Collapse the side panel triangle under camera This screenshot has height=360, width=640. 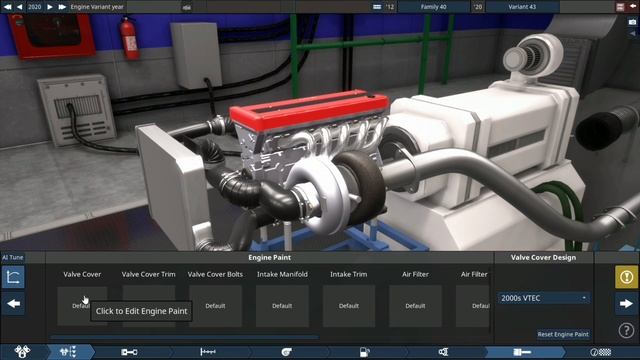(x=633, y=34)
